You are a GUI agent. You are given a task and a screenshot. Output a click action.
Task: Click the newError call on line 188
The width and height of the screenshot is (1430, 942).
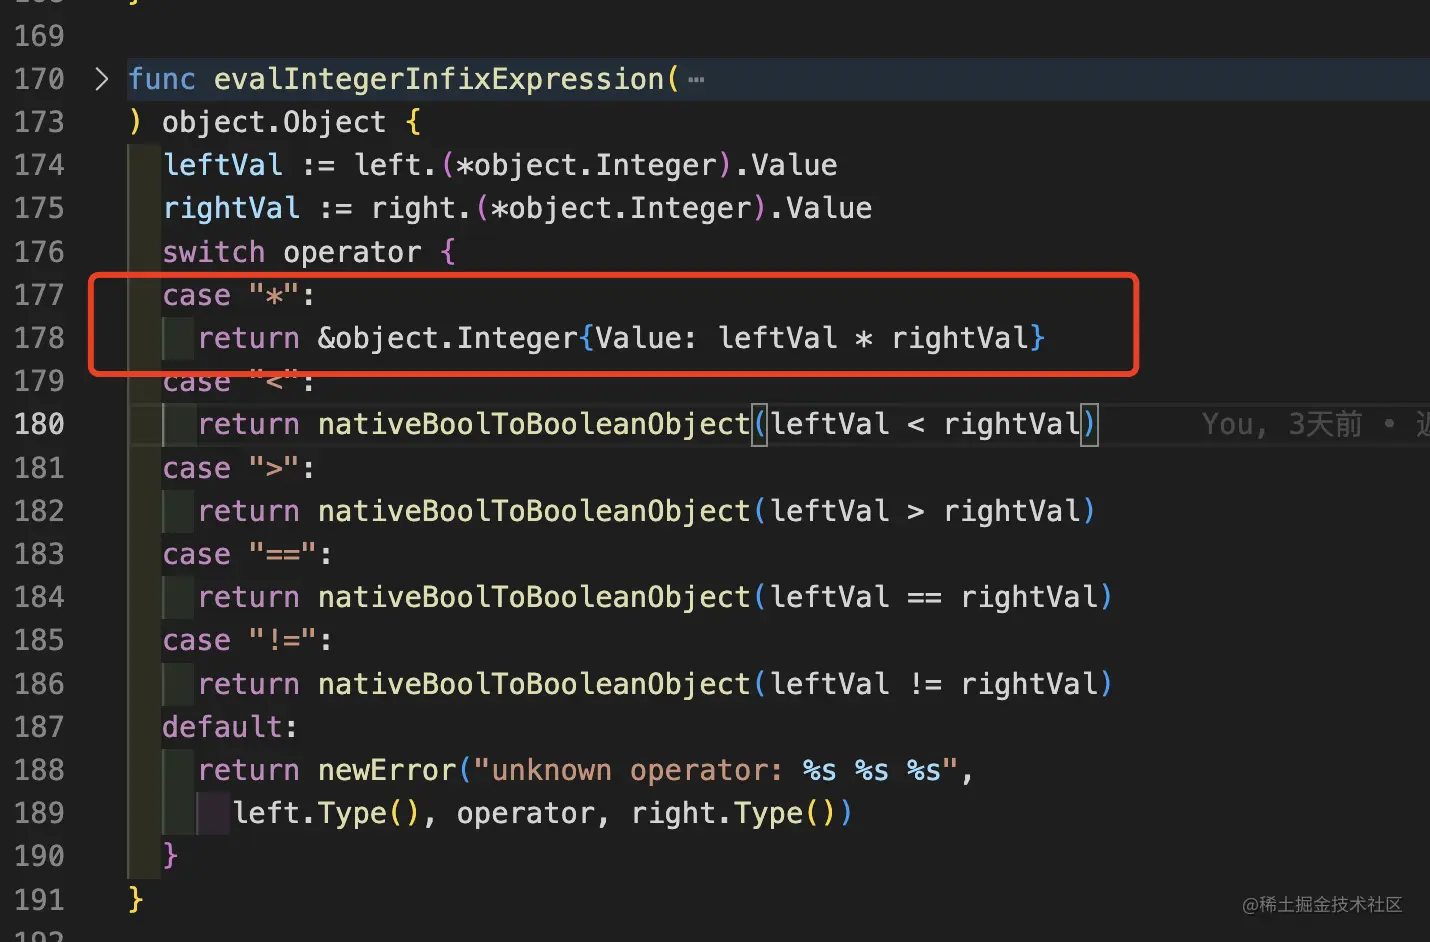[x=386, y=770]
